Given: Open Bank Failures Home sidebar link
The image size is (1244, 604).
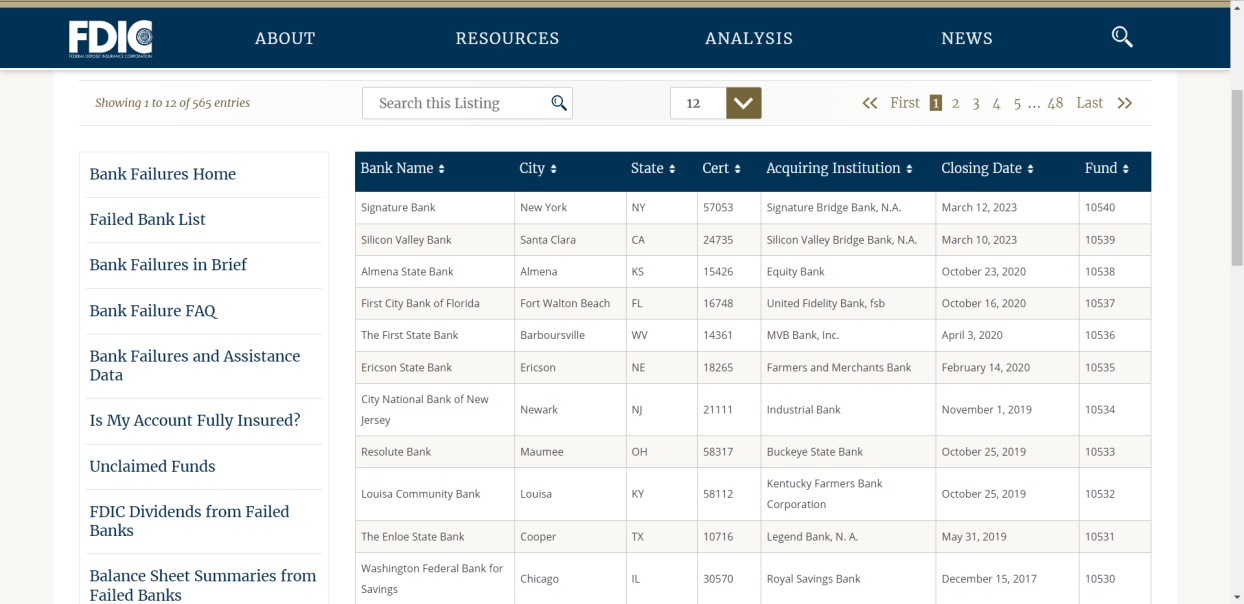Looking at the screenshot, I should coord(163,174).
